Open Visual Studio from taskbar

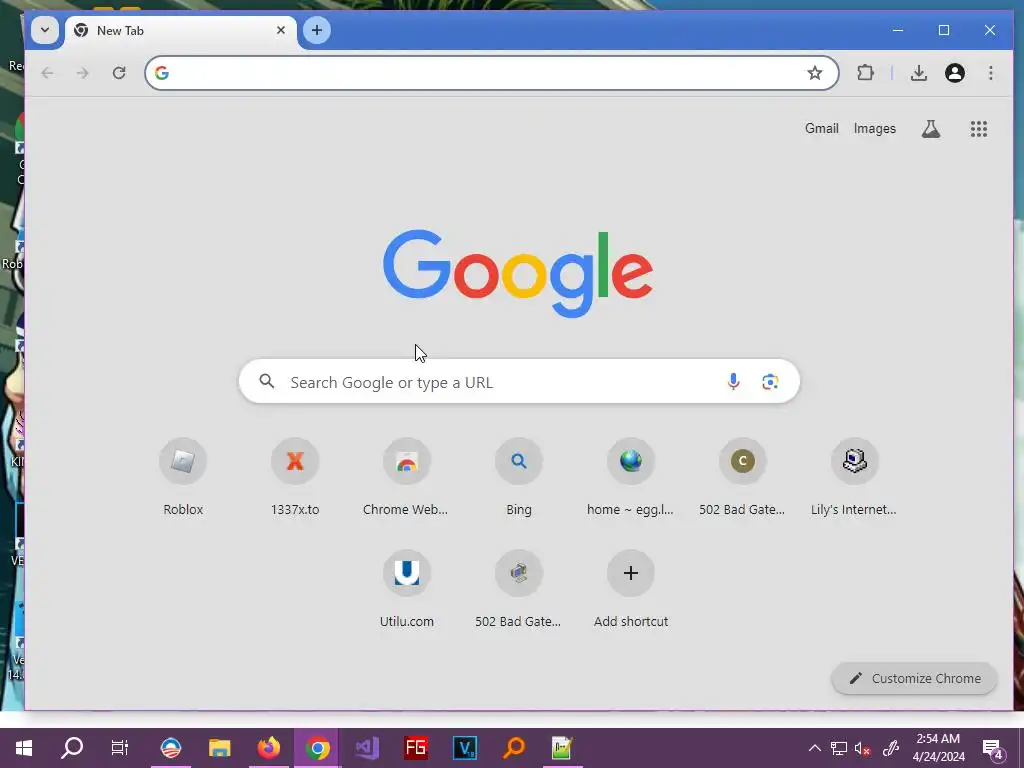(x=366, y=748)
